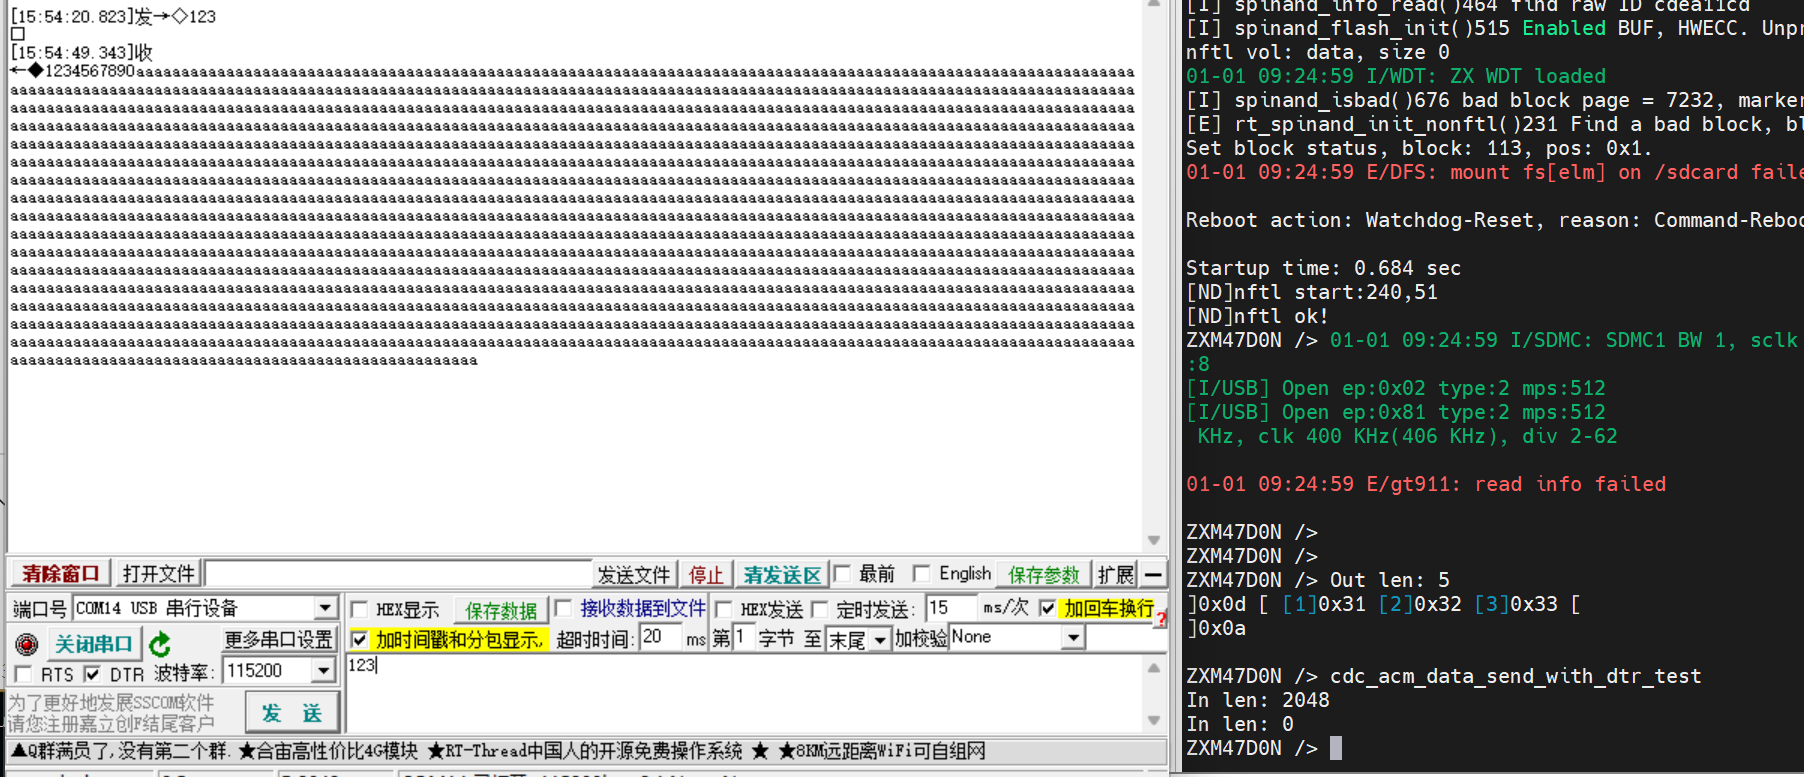Image resolution: width=1804 pixels, height=777 pixels.
Task: Click the receive window scrollbar down arrow
Action: [x=1153, y=540]
